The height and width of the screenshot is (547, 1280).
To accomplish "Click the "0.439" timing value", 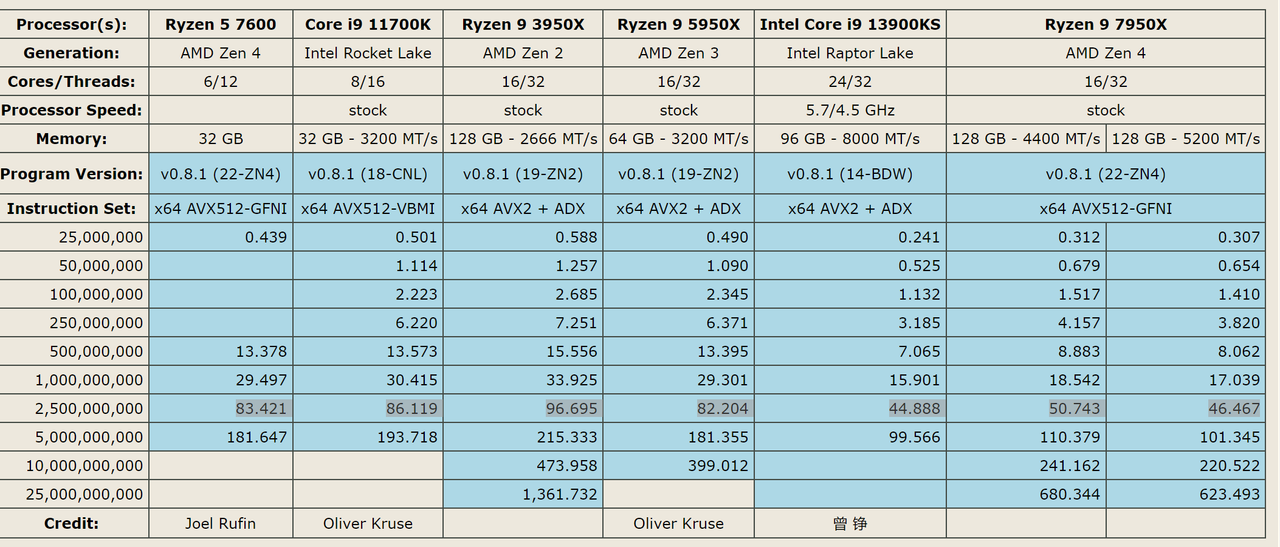I will 265,237.
